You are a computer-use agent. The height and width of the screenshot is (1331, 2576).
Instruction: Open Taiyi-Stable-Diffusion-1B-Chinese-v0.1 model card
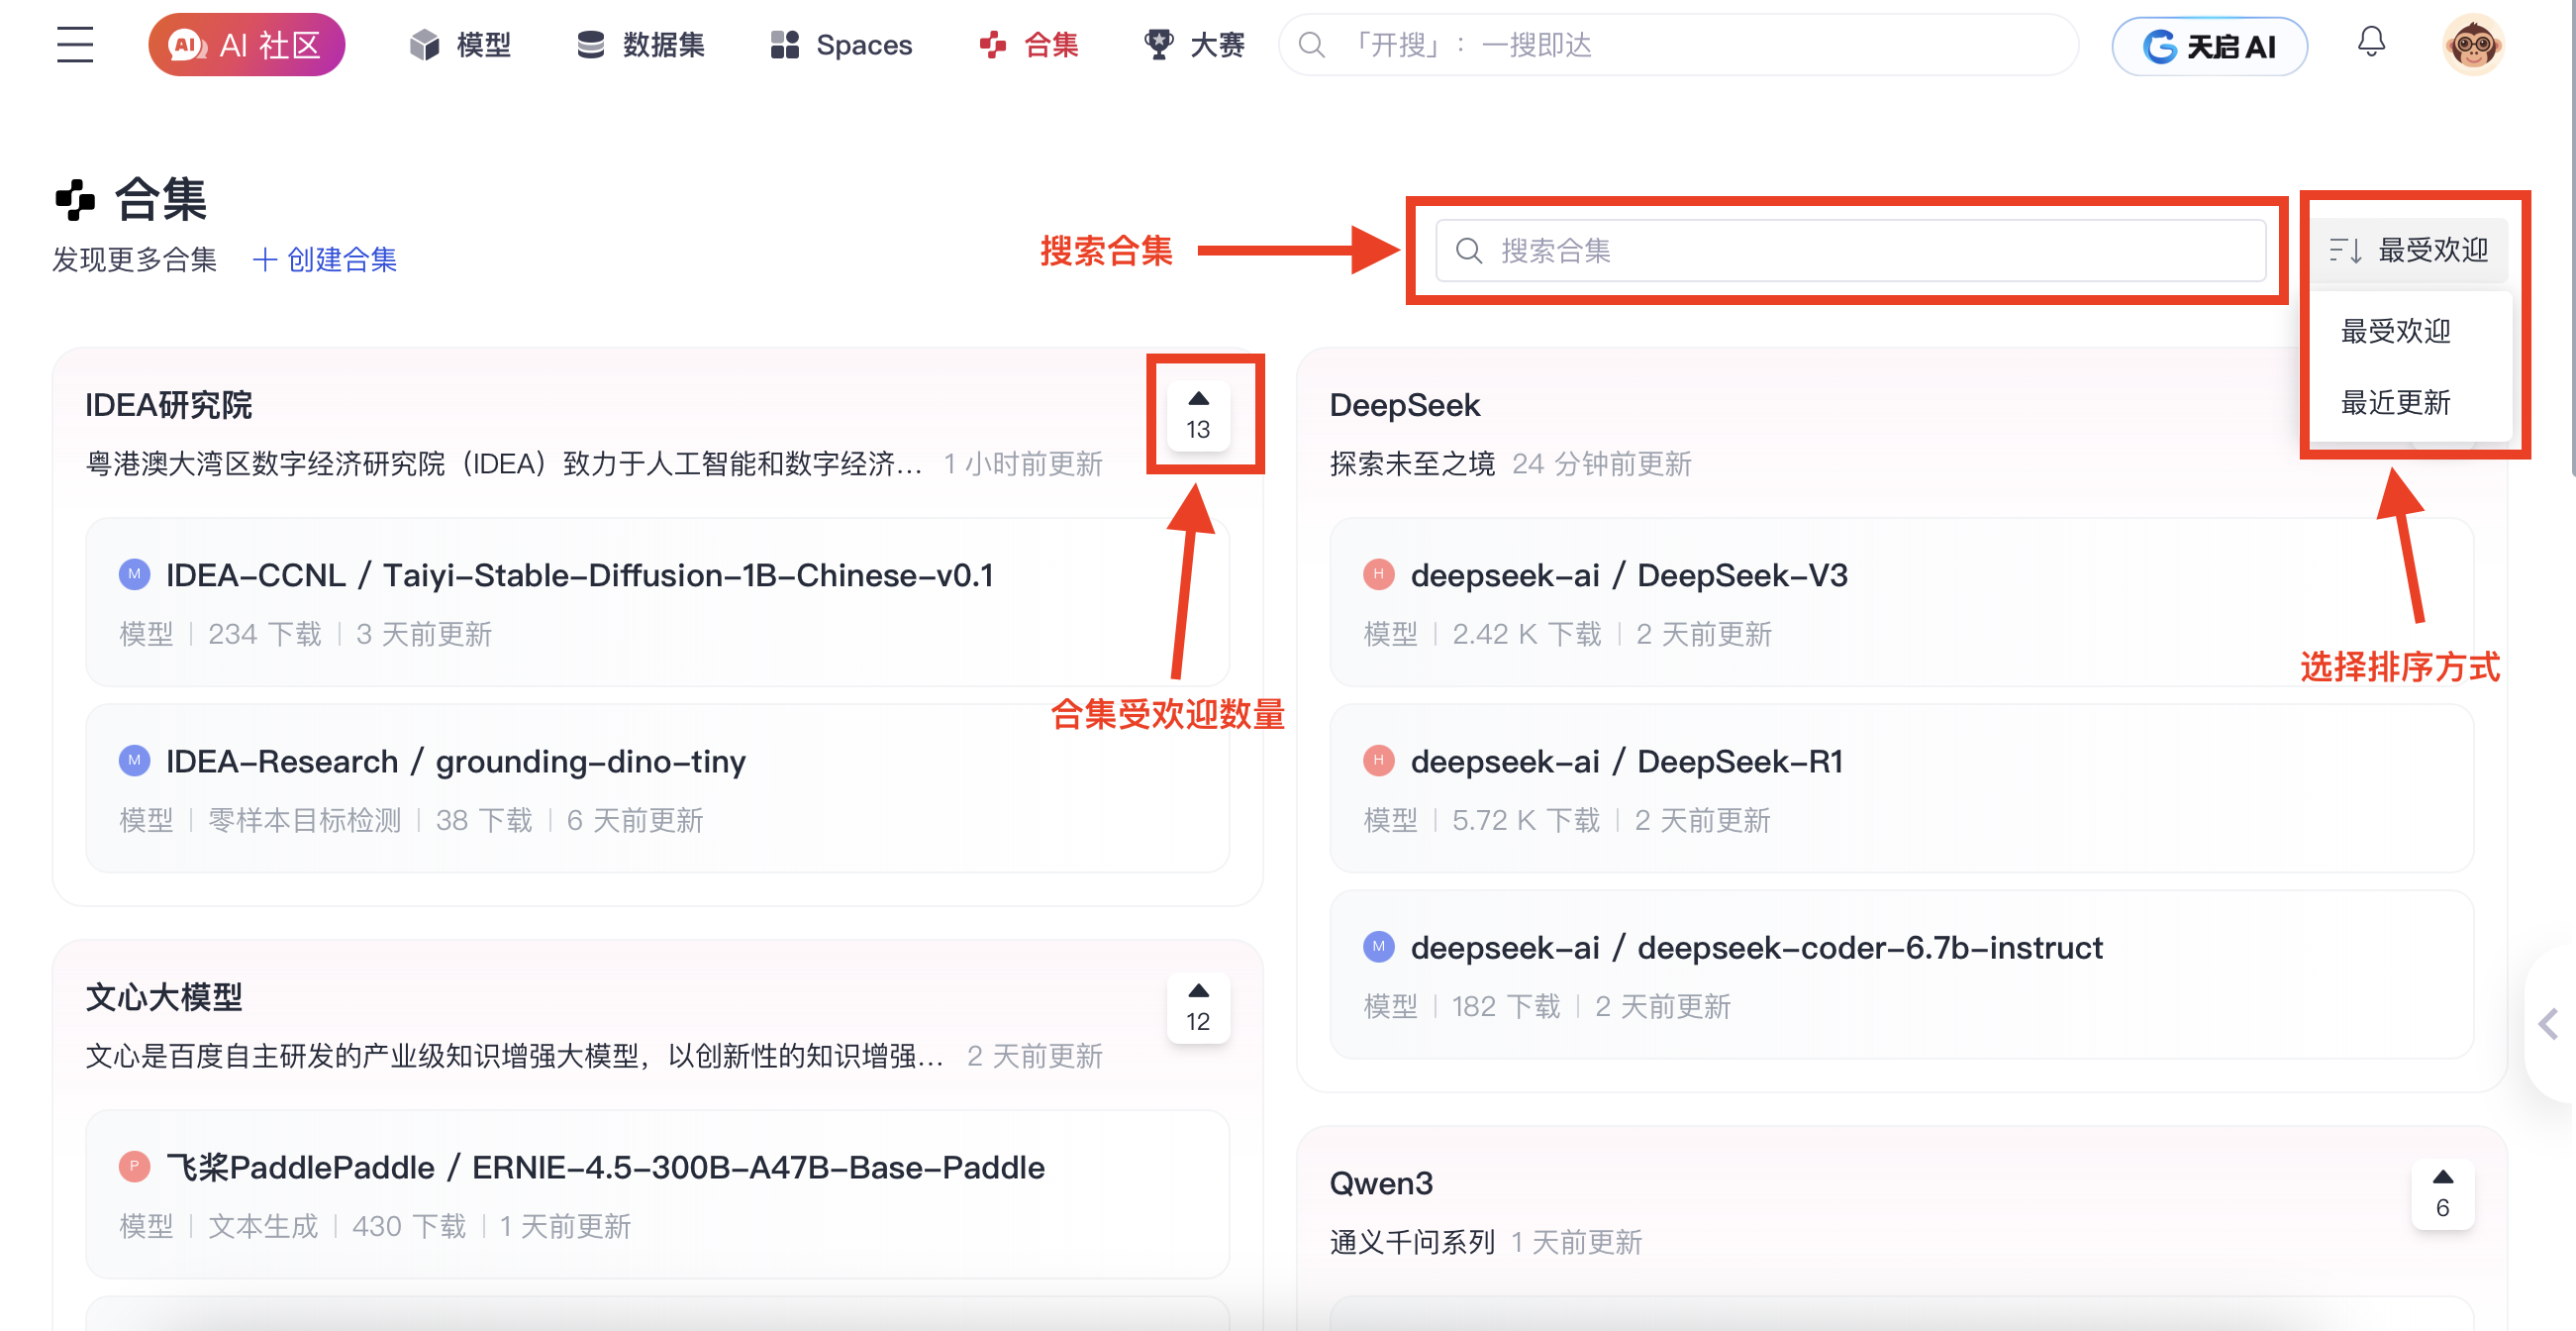click(x=657, y=602)
